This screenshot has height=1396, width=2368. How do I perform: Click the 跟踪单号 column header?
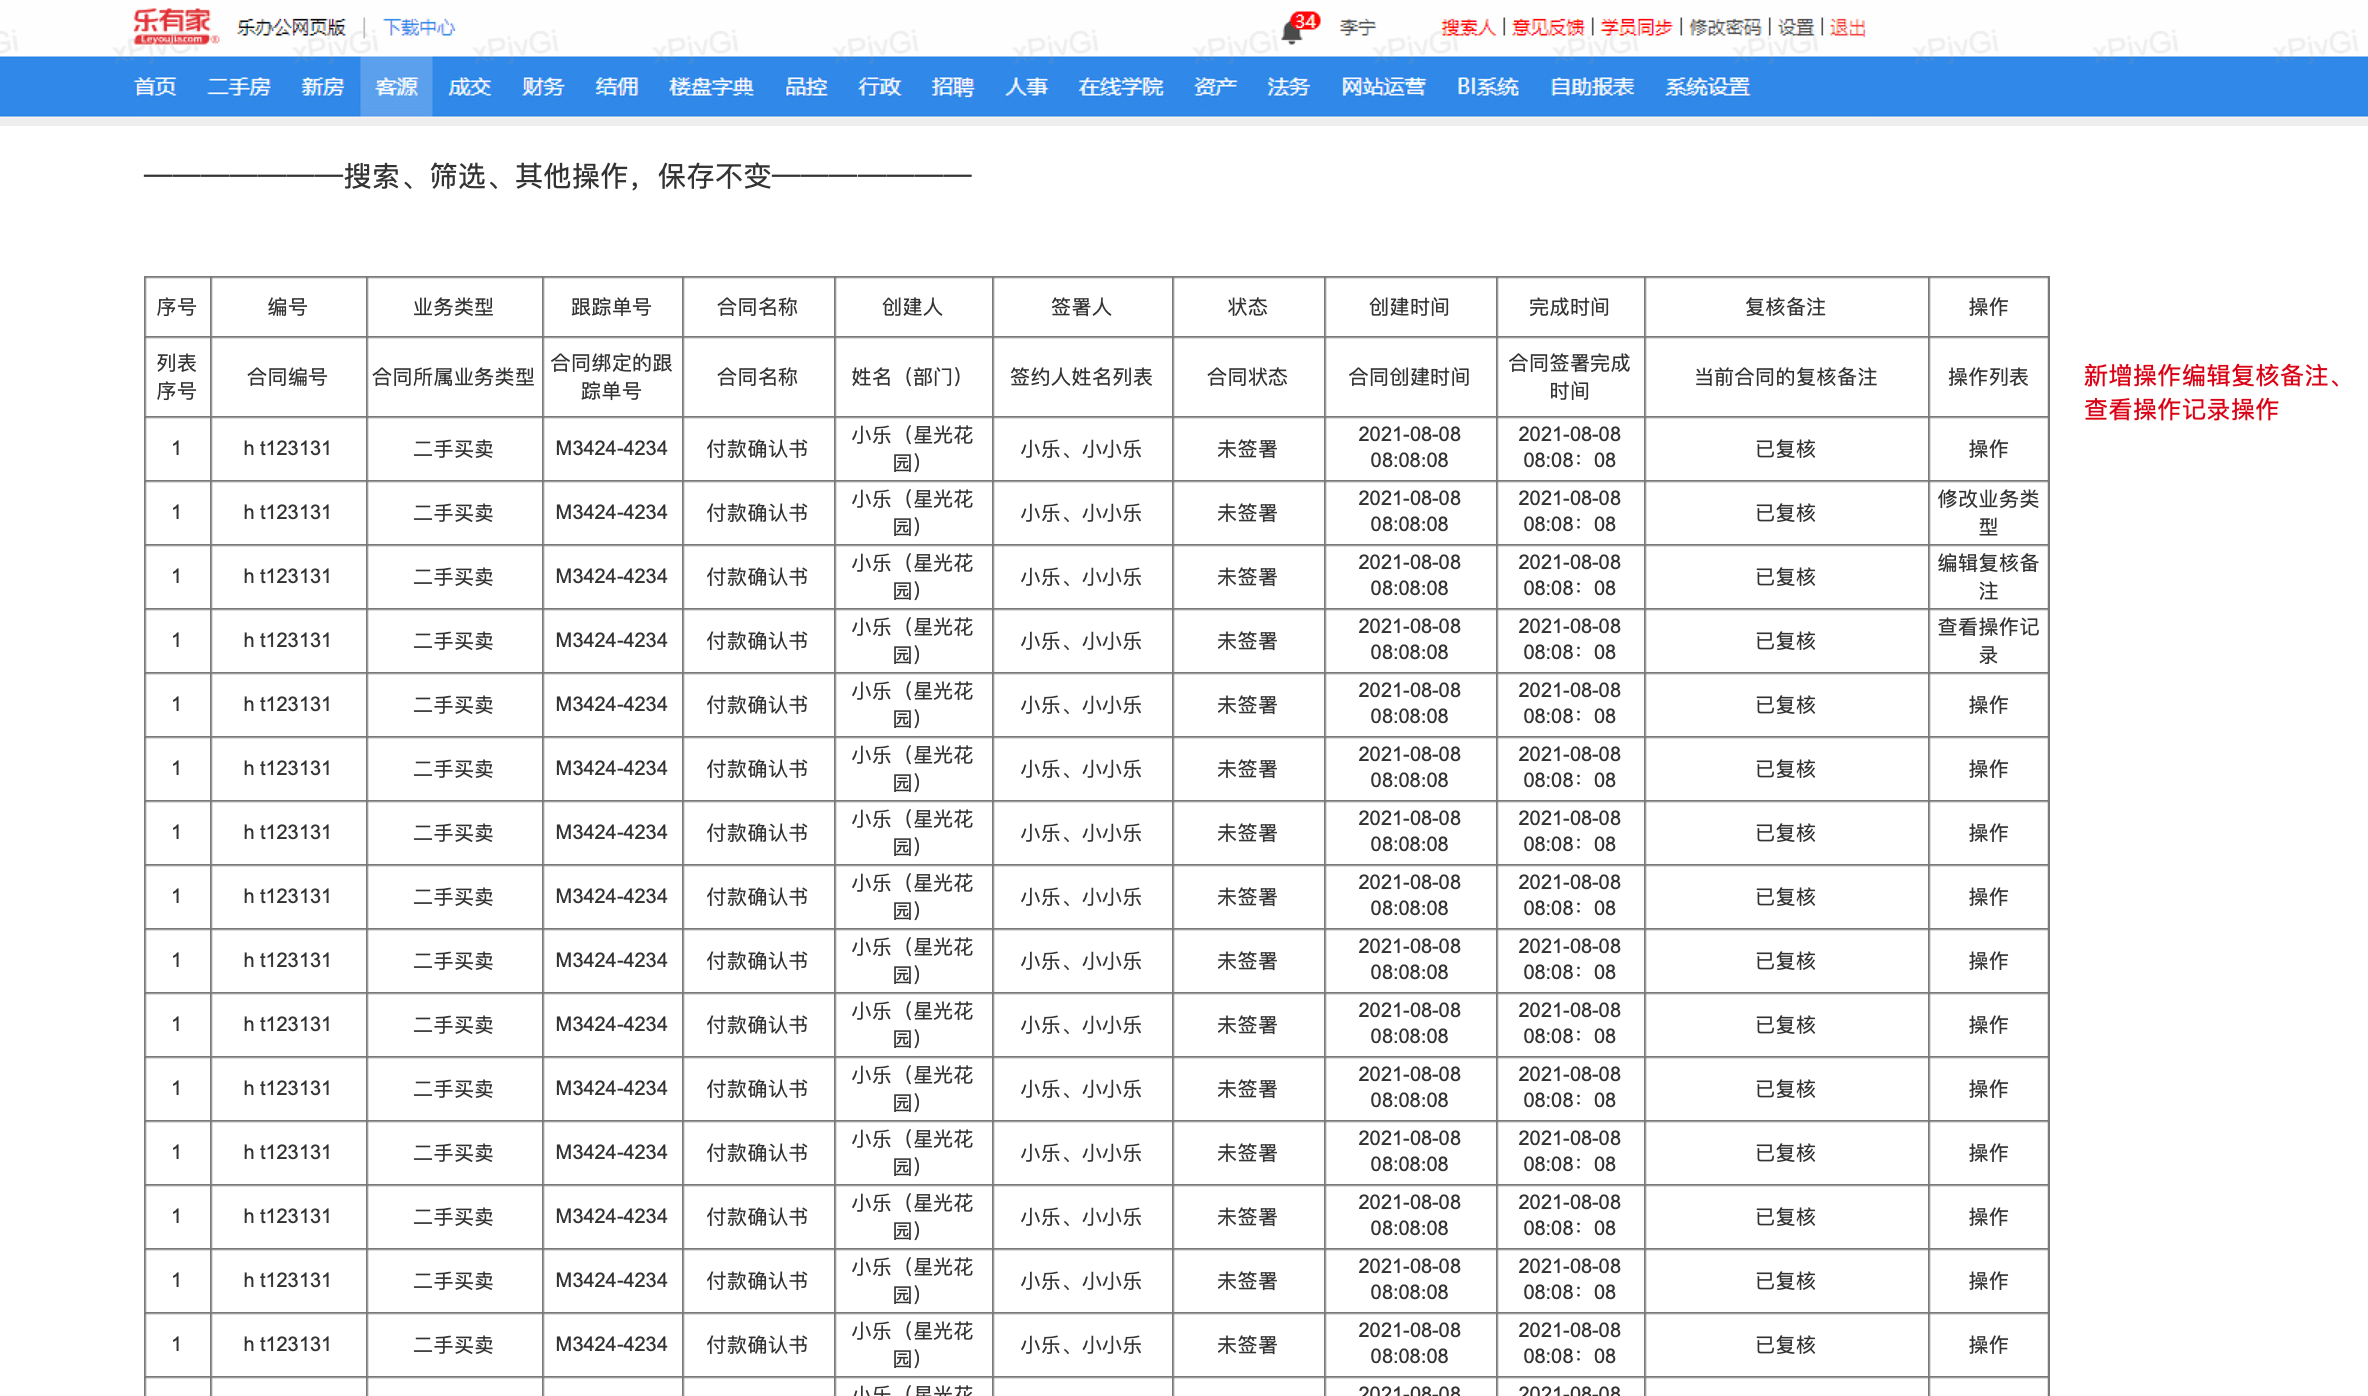[x=611, y=307]
